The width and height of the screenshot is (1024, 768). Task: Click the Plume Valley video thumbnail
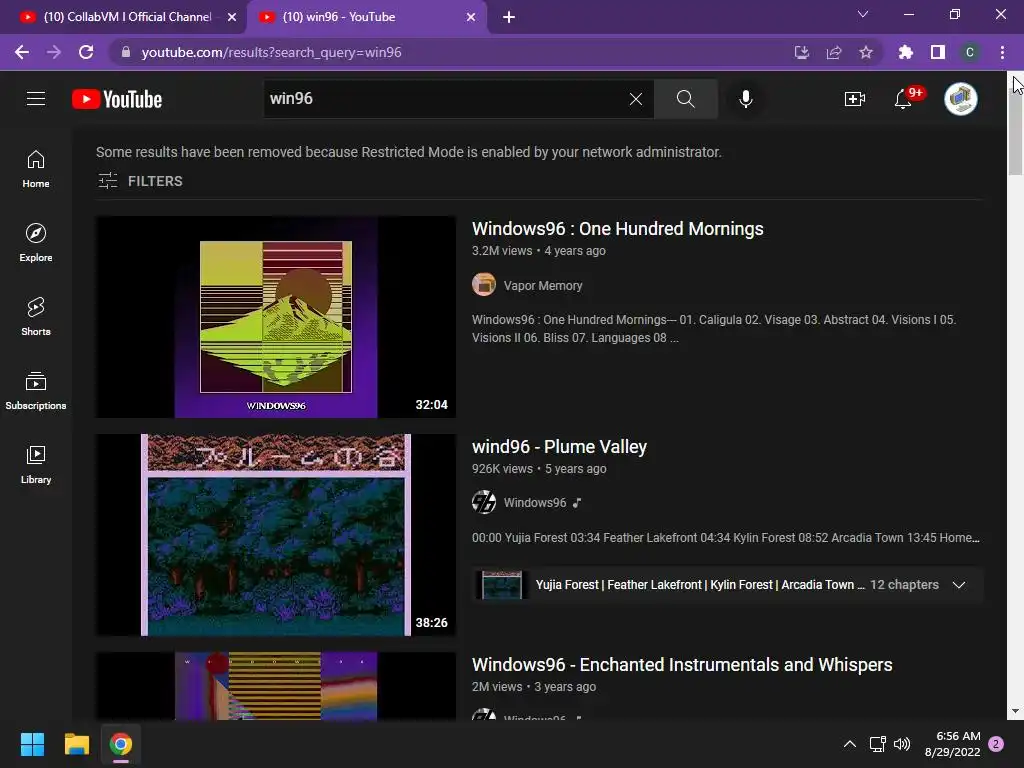(x=276, y=535)
